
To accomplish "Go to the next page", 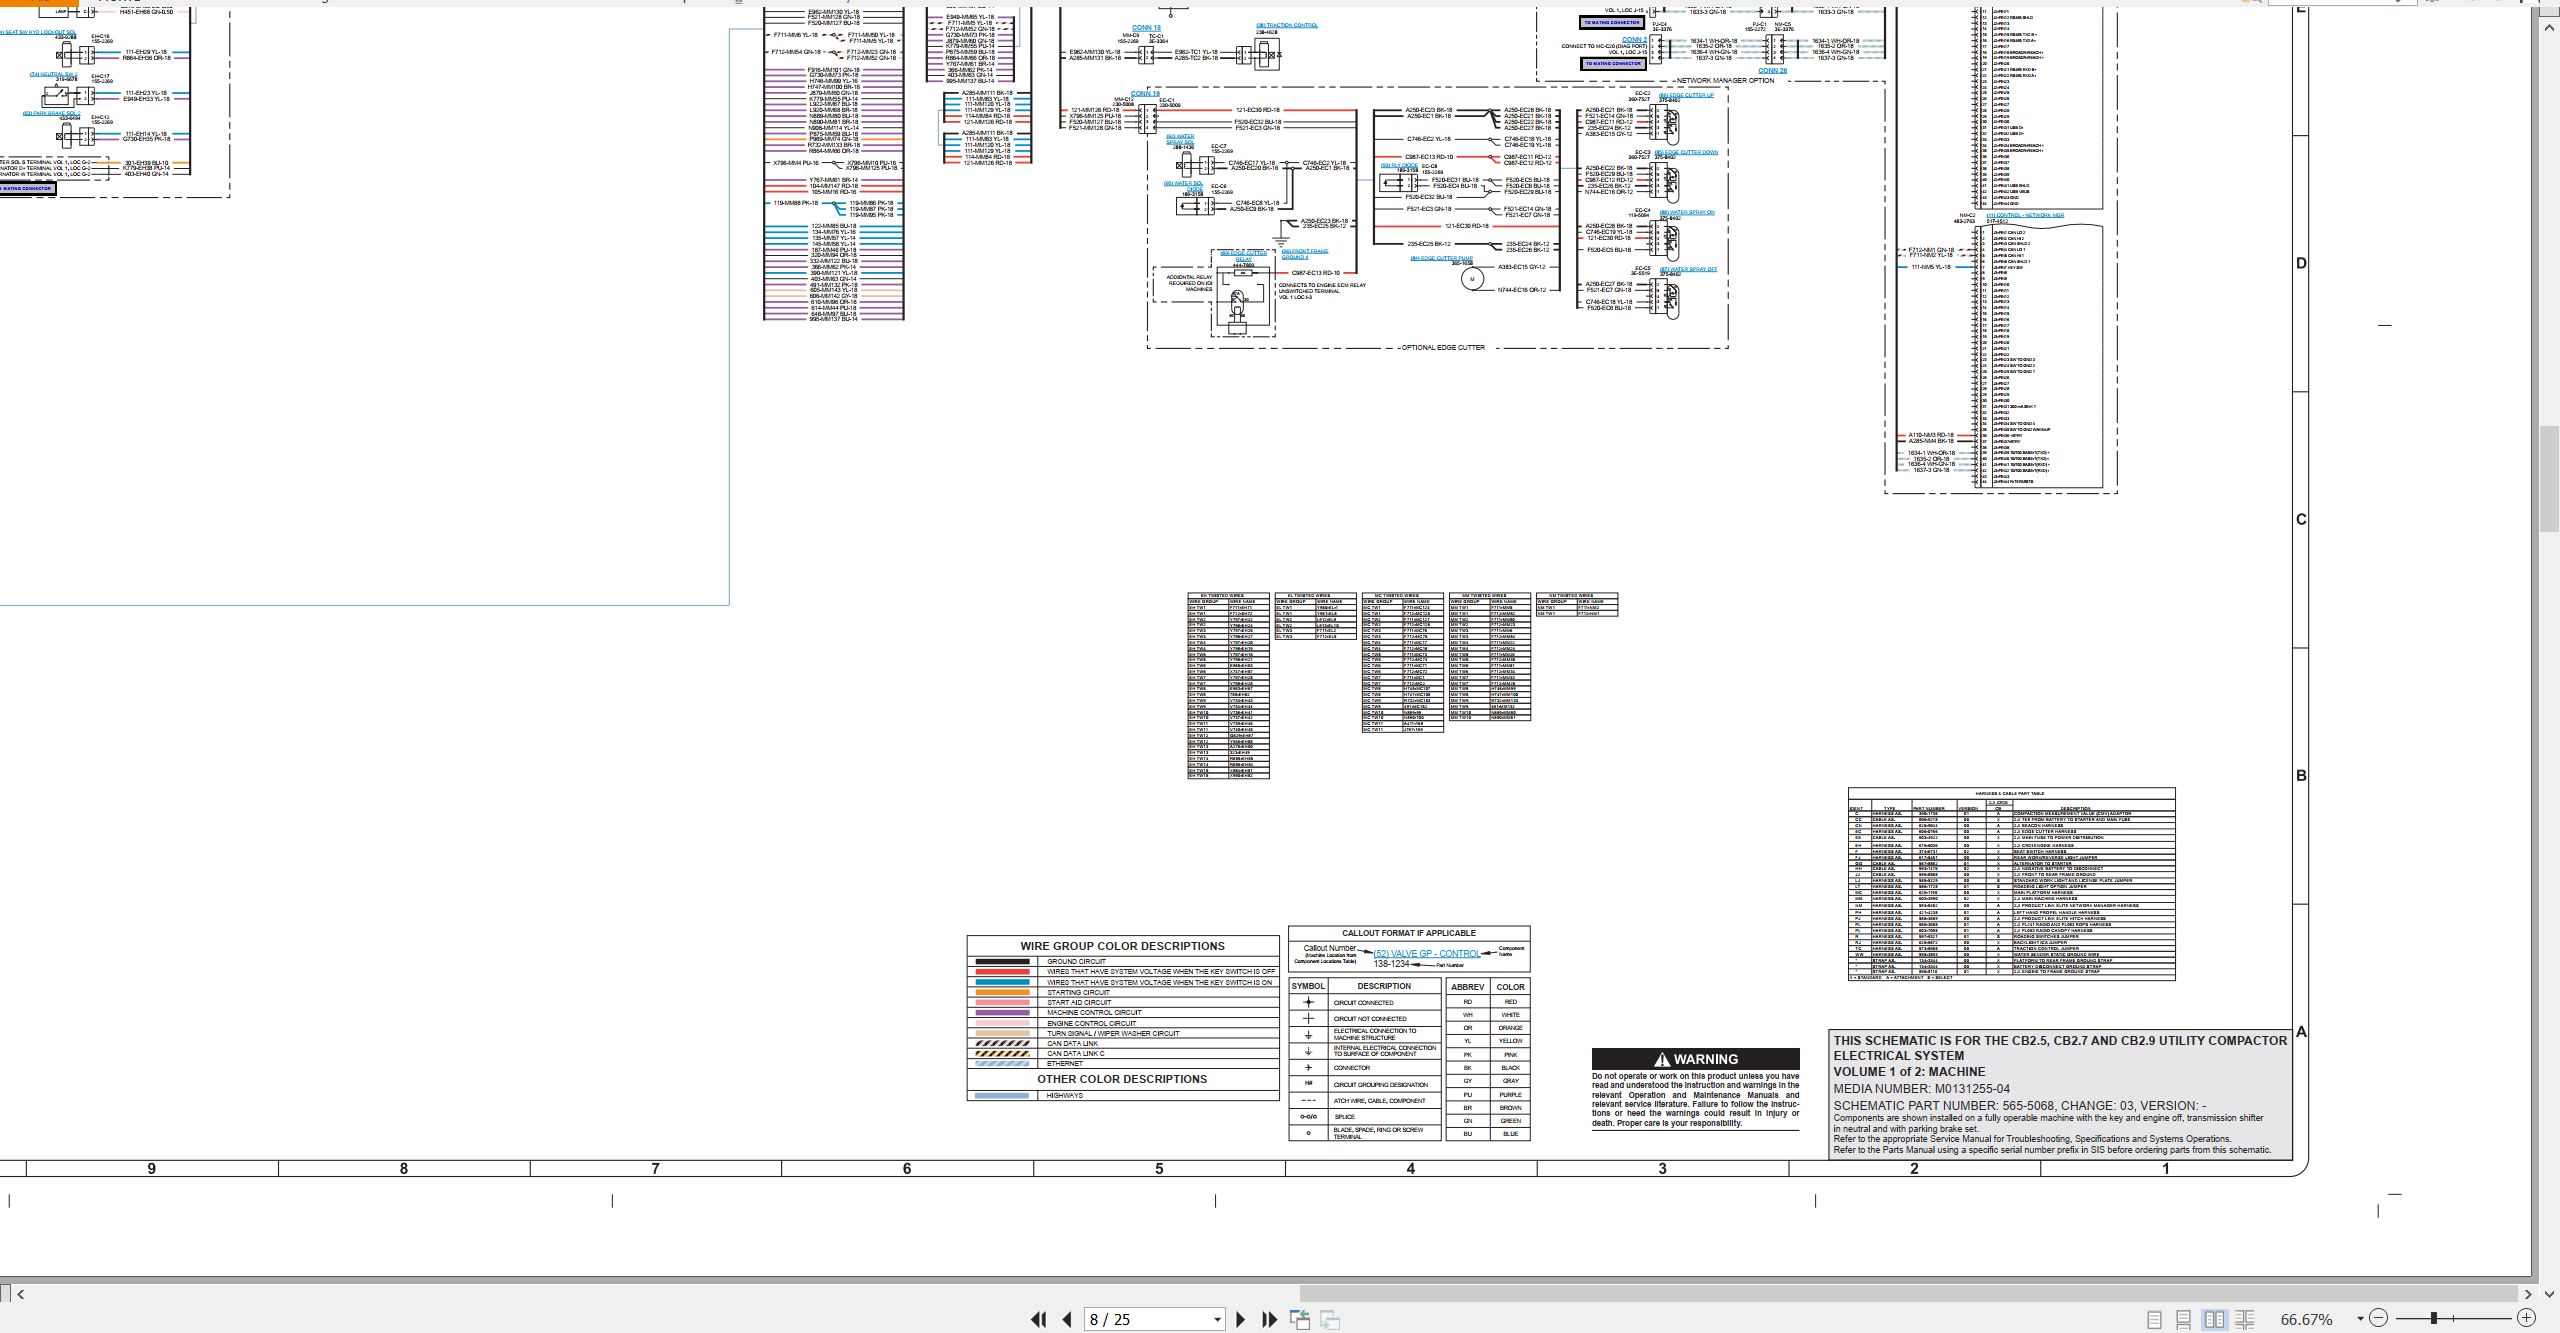I will [1241, 1319].
